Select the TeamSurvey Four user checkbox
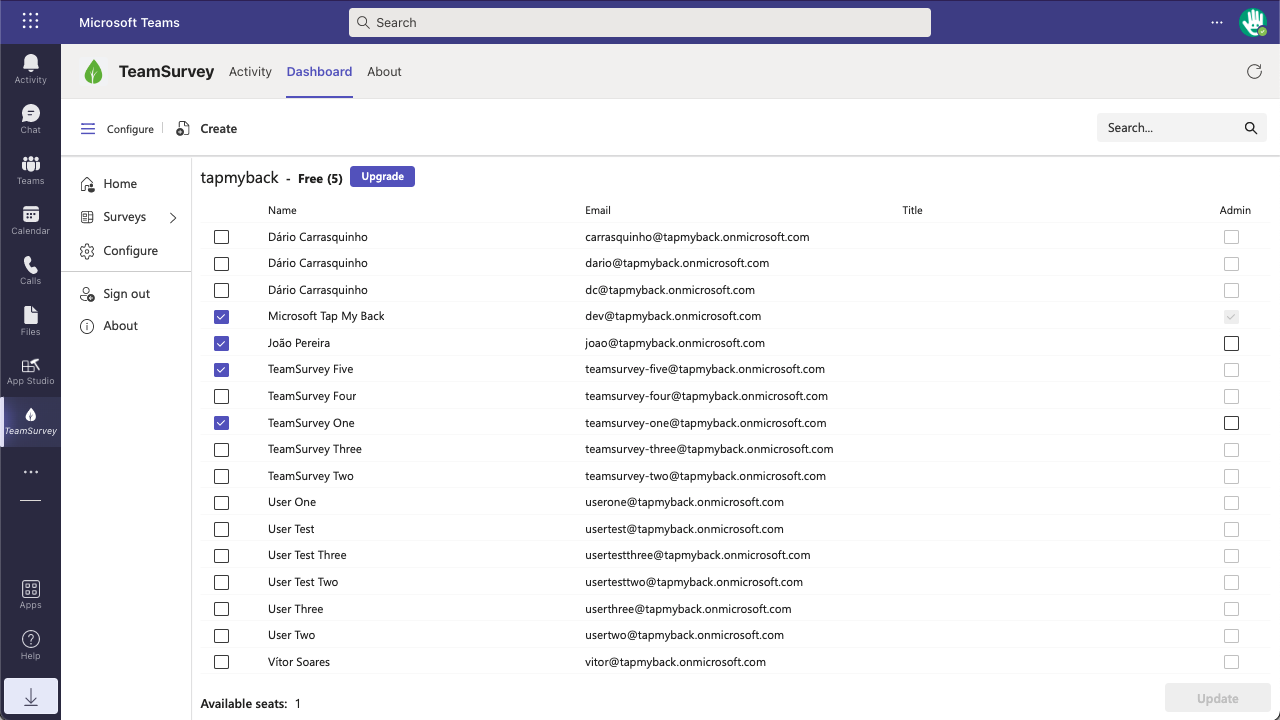 pos(222,396)
